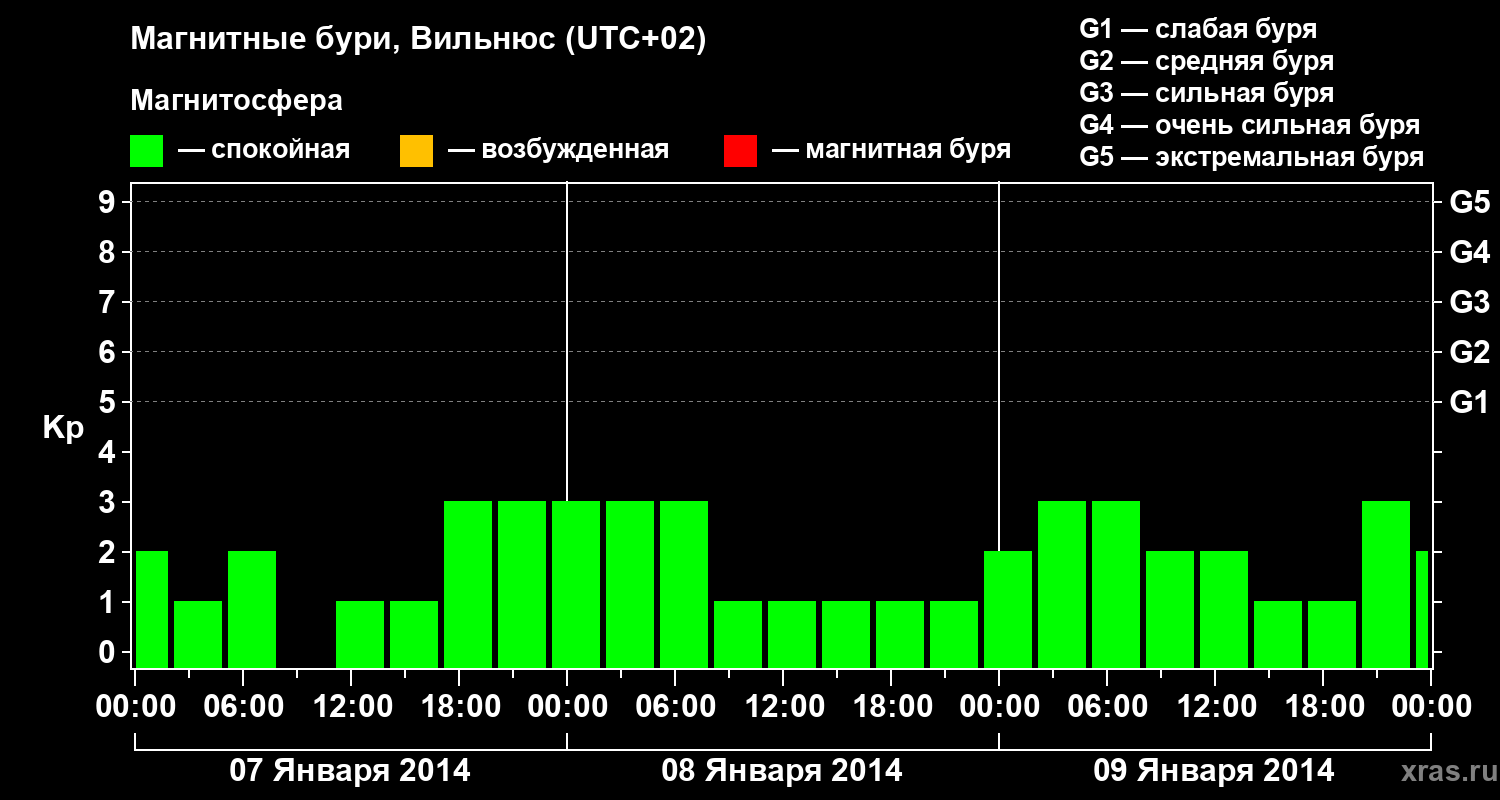Click the 'G1 — слабая буря' legend line
Viewport: 1500px width, 800px height.
pos(1198,29)
